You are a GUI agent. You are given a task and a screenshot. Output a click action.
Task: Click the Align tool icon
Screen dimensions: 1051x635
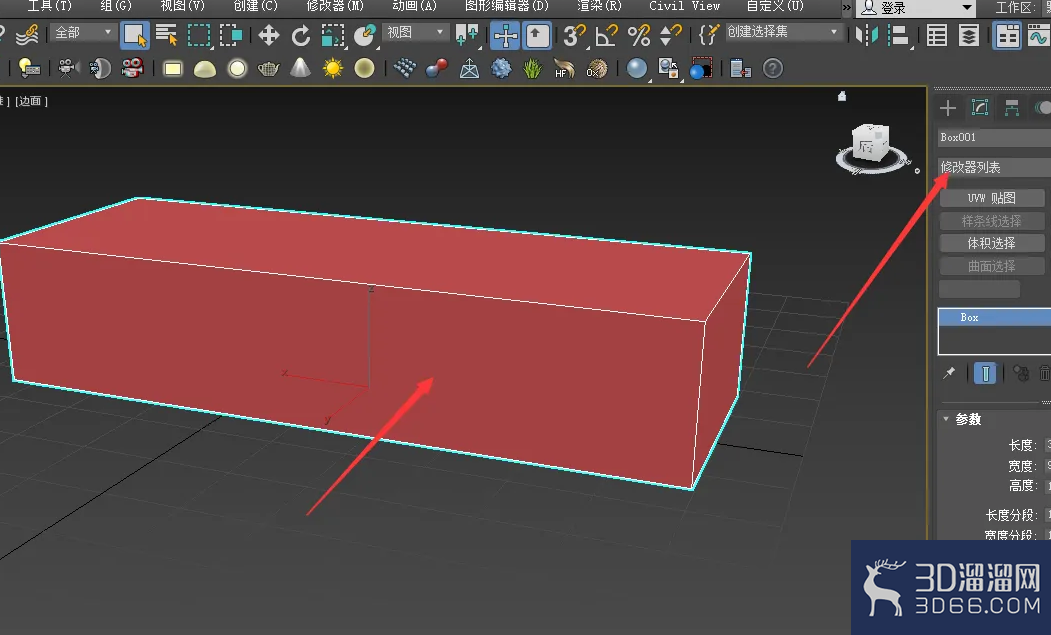click(898, 35)
